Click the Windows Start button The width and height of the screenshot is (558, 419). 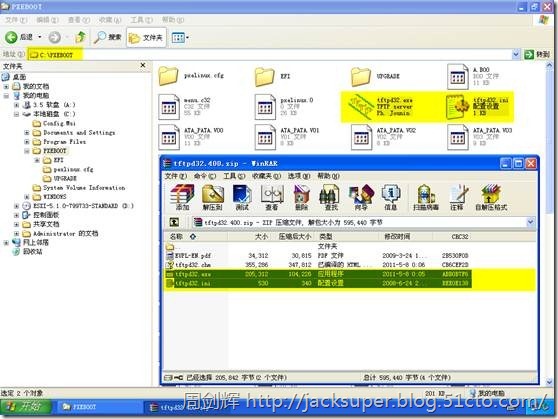pos(26,406)
